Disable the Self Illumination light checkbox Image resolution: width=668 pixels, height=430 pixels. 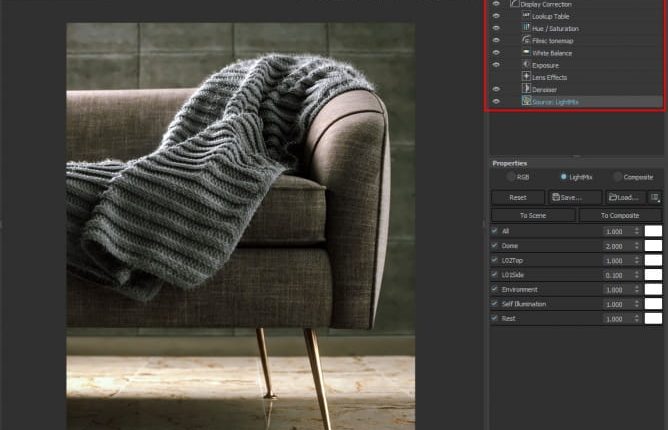[x=495, y=303]
